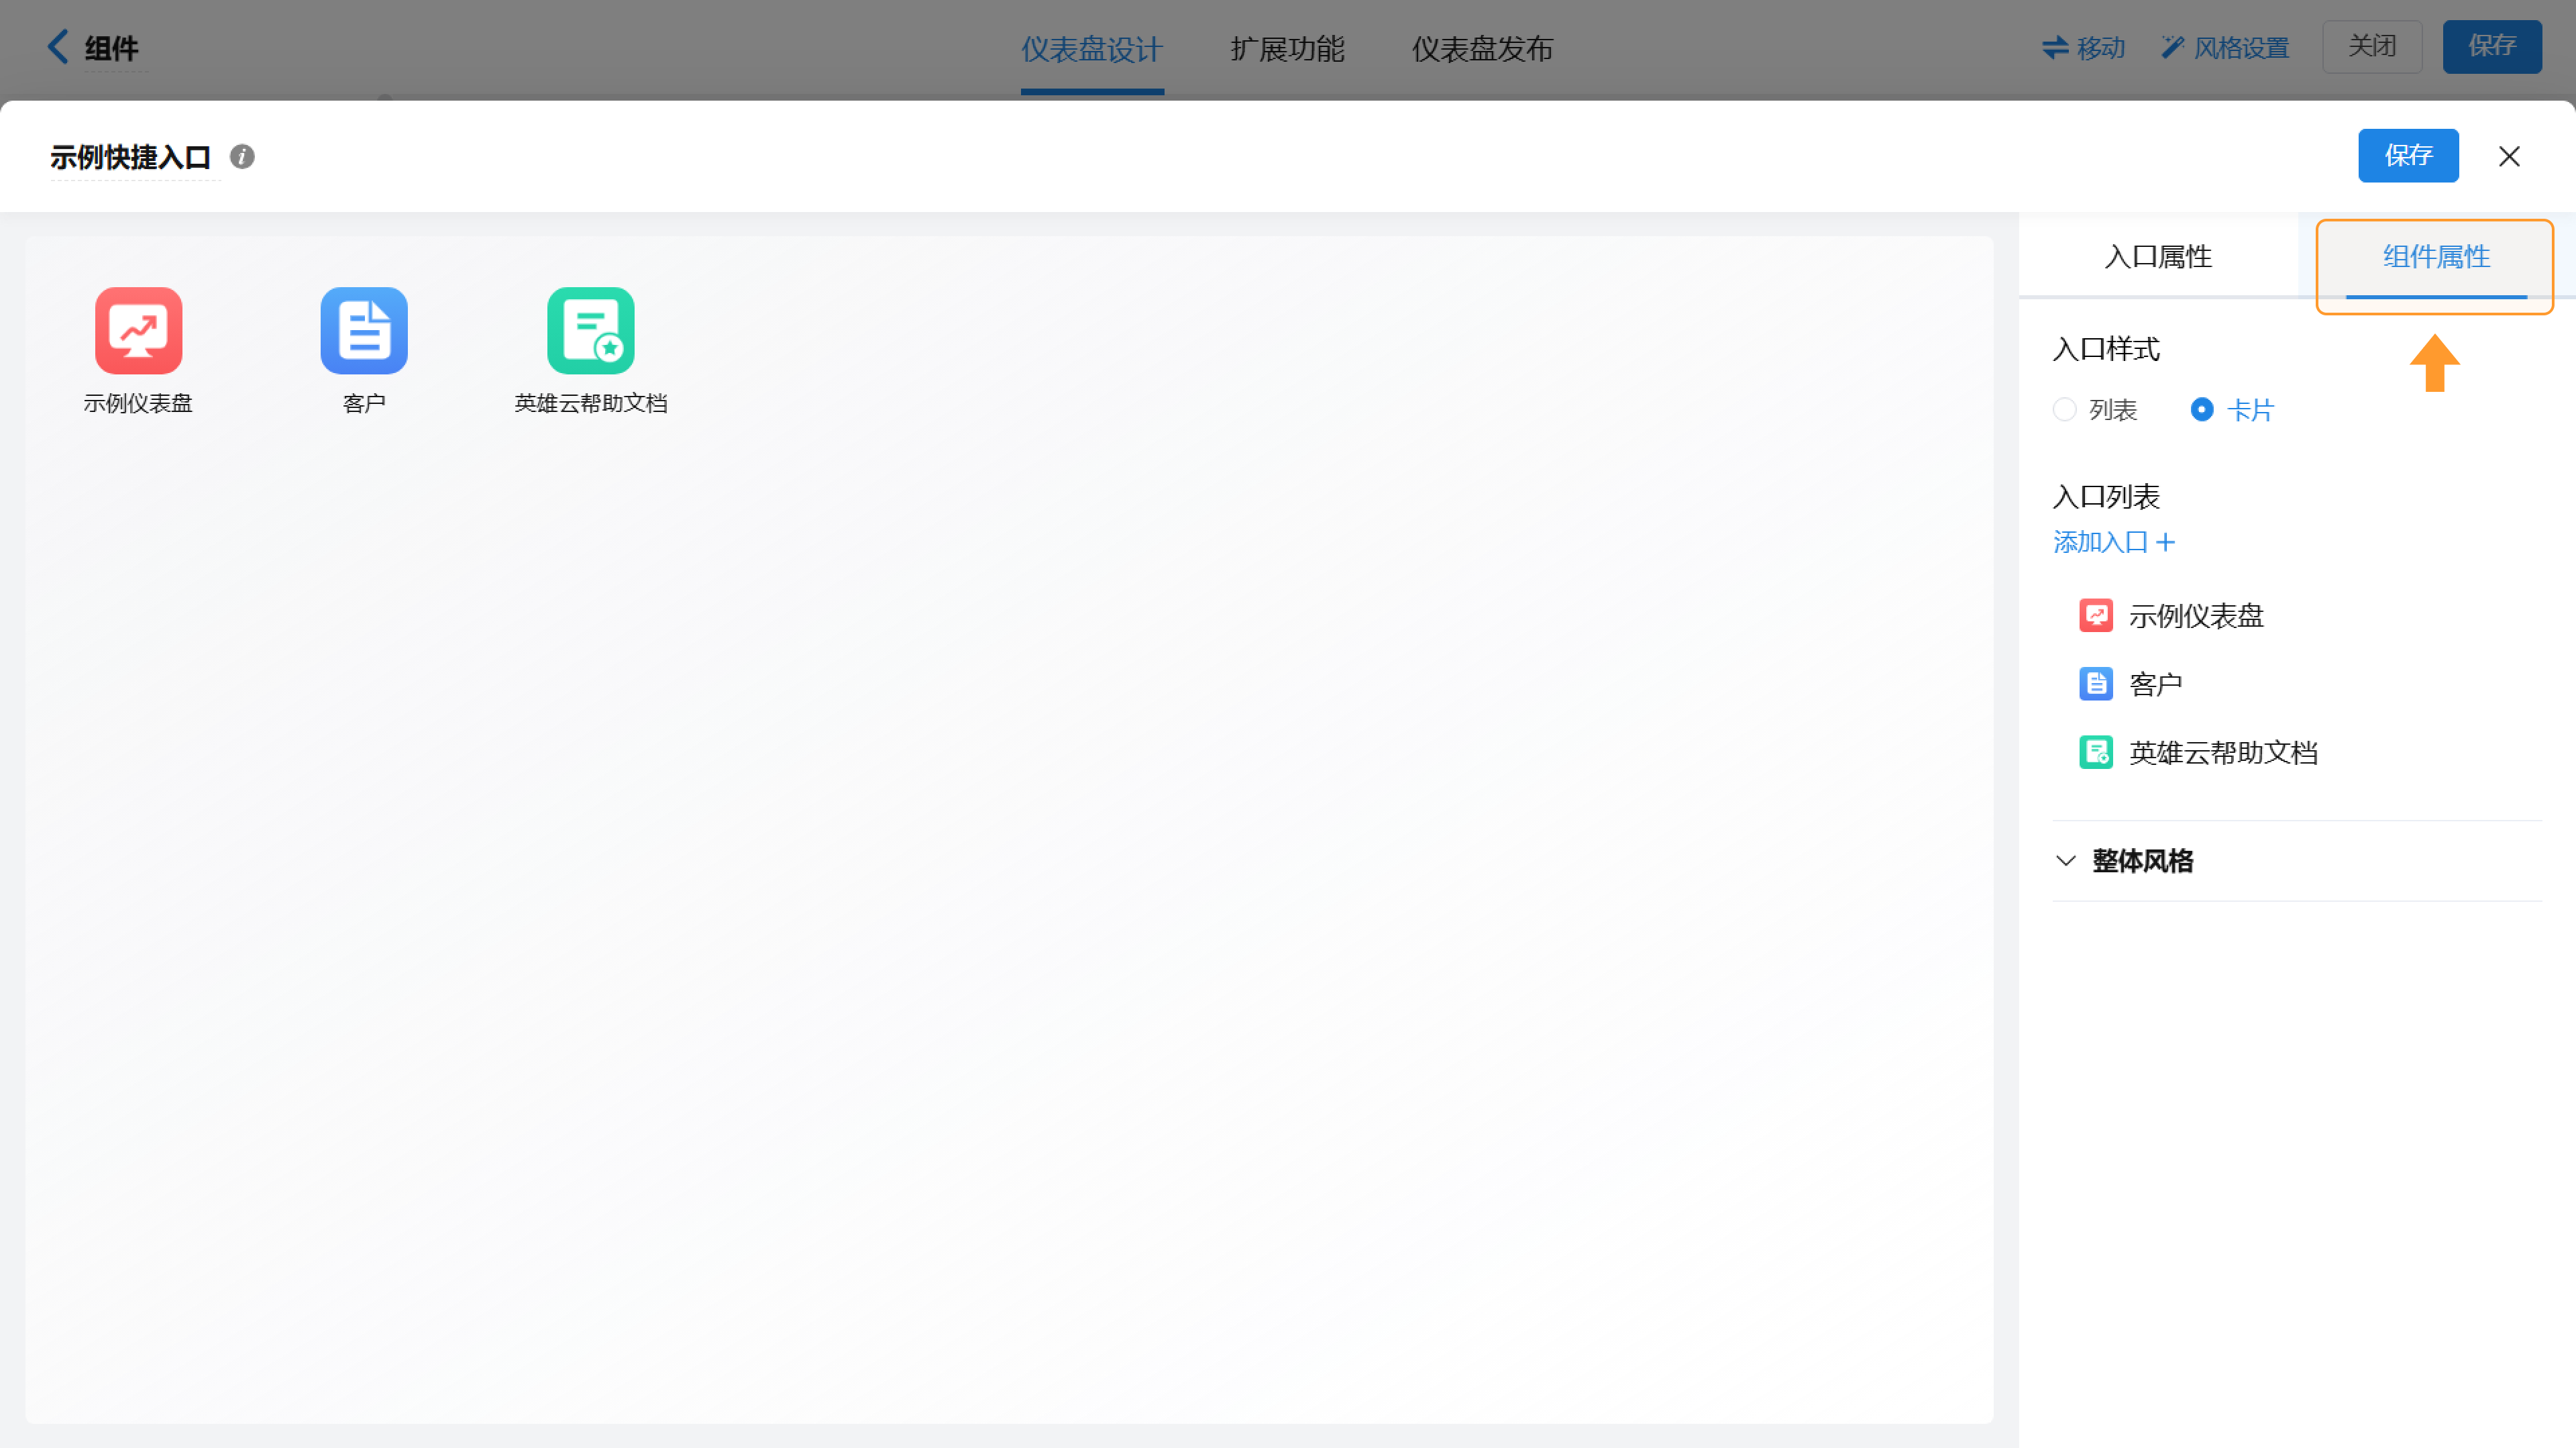This screenshot has height=1448, width=2576.
Task: Click the blue 客户 card icon
Action: pos(364,330)
